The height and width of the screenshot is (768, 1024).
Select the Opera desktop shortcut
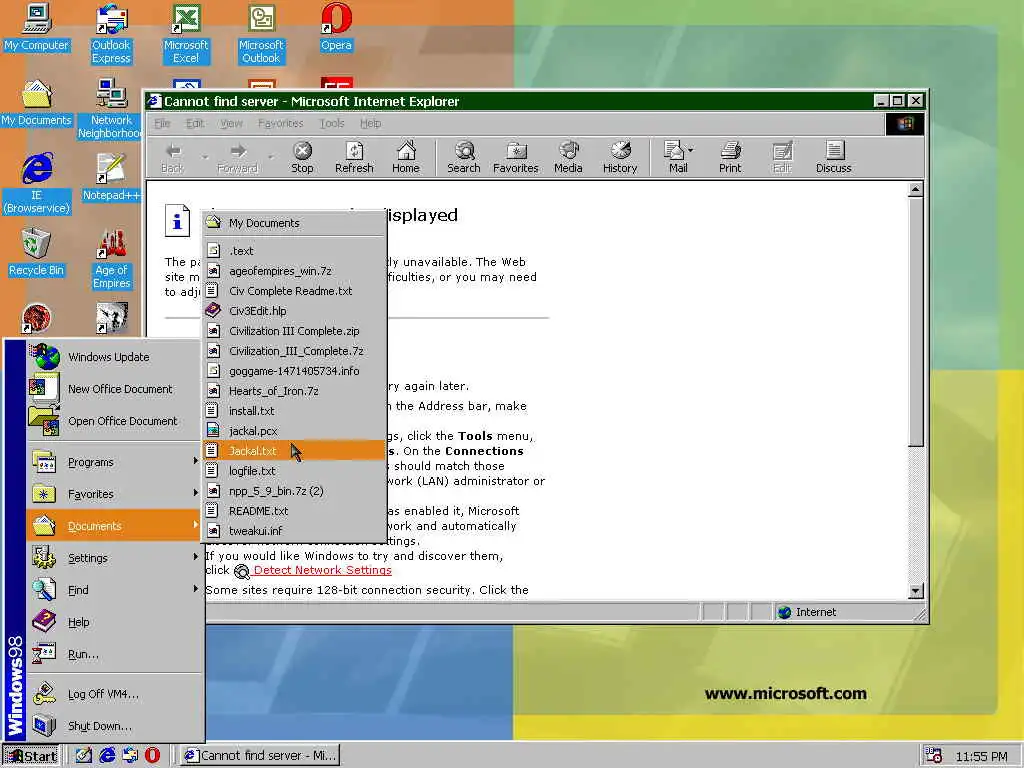336,27
